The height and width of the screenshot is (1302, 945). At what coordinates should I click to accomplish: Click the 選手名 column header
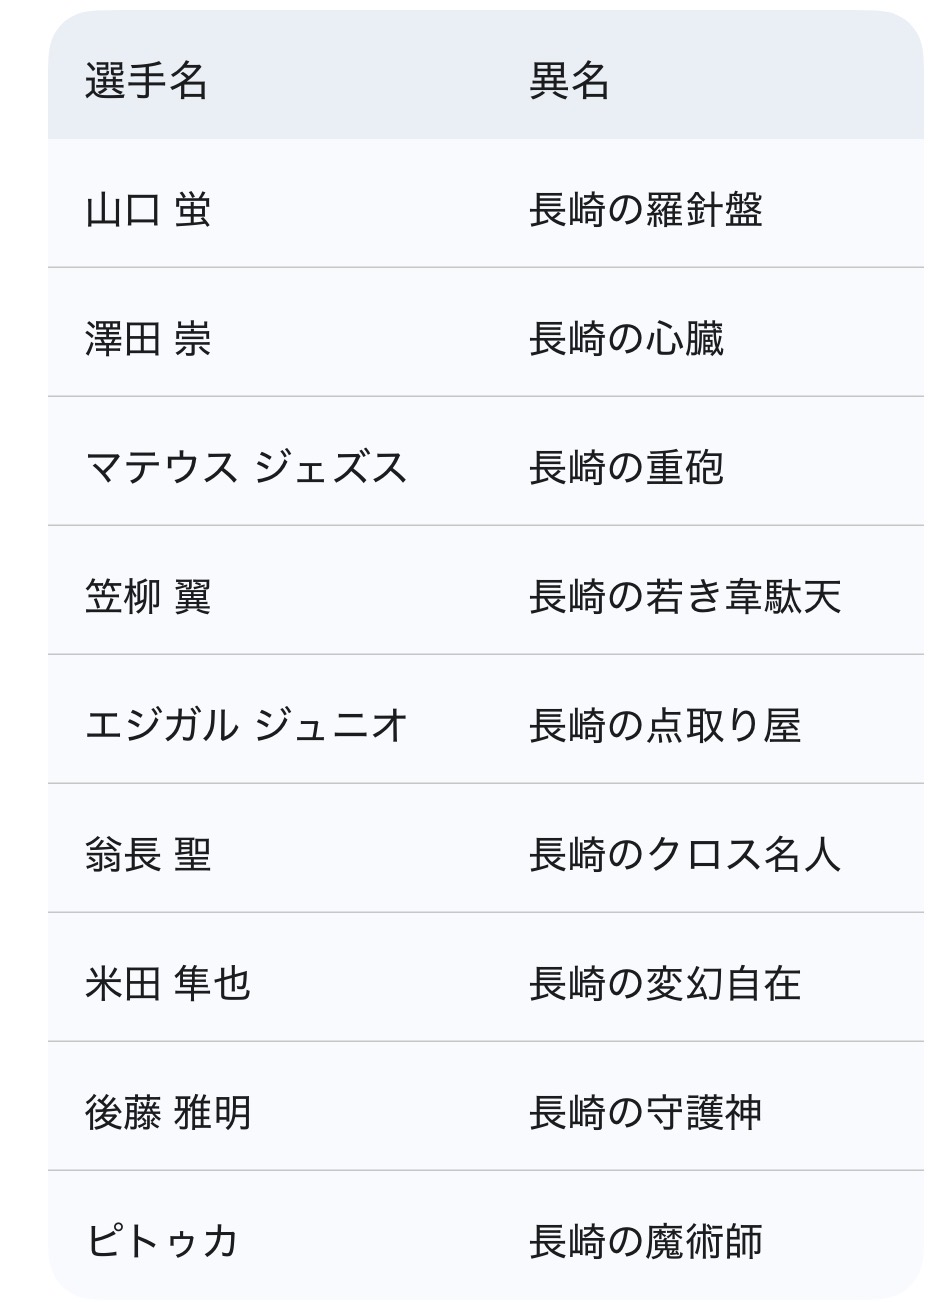click(x=146, y=80)
